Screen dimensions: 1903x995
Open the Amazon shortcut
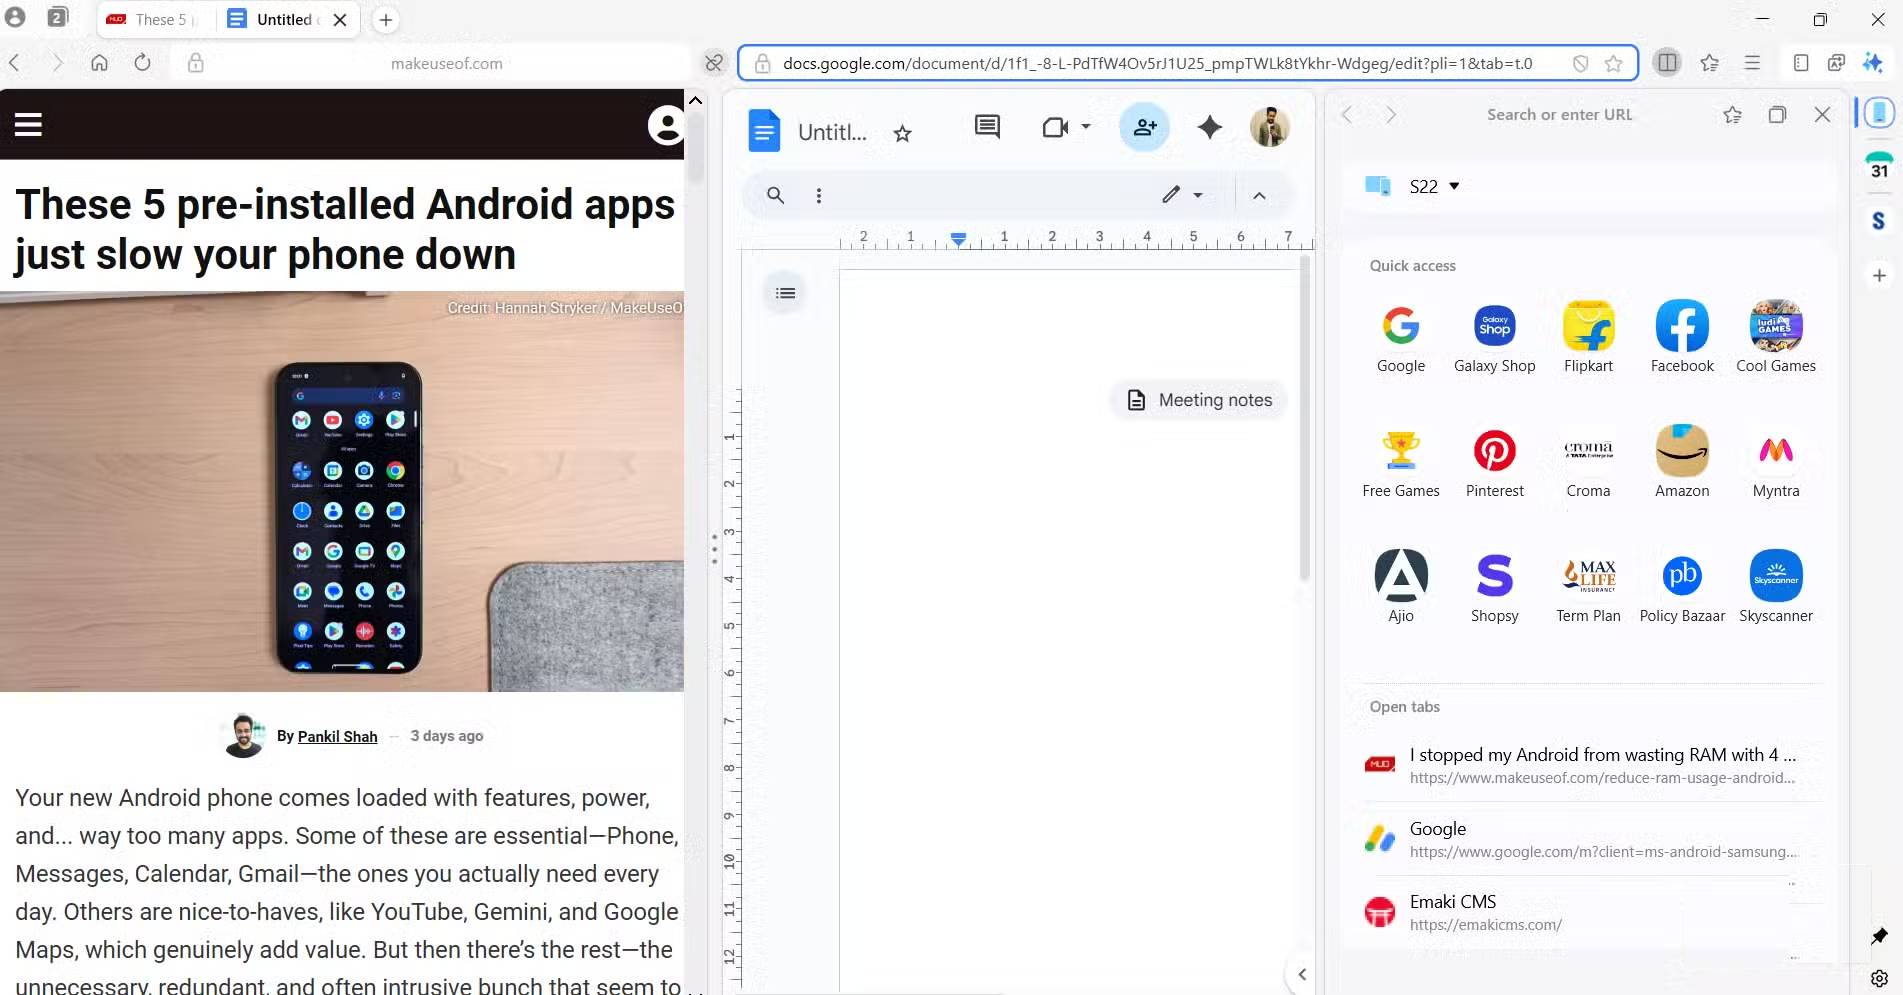tap(1682, 462)
